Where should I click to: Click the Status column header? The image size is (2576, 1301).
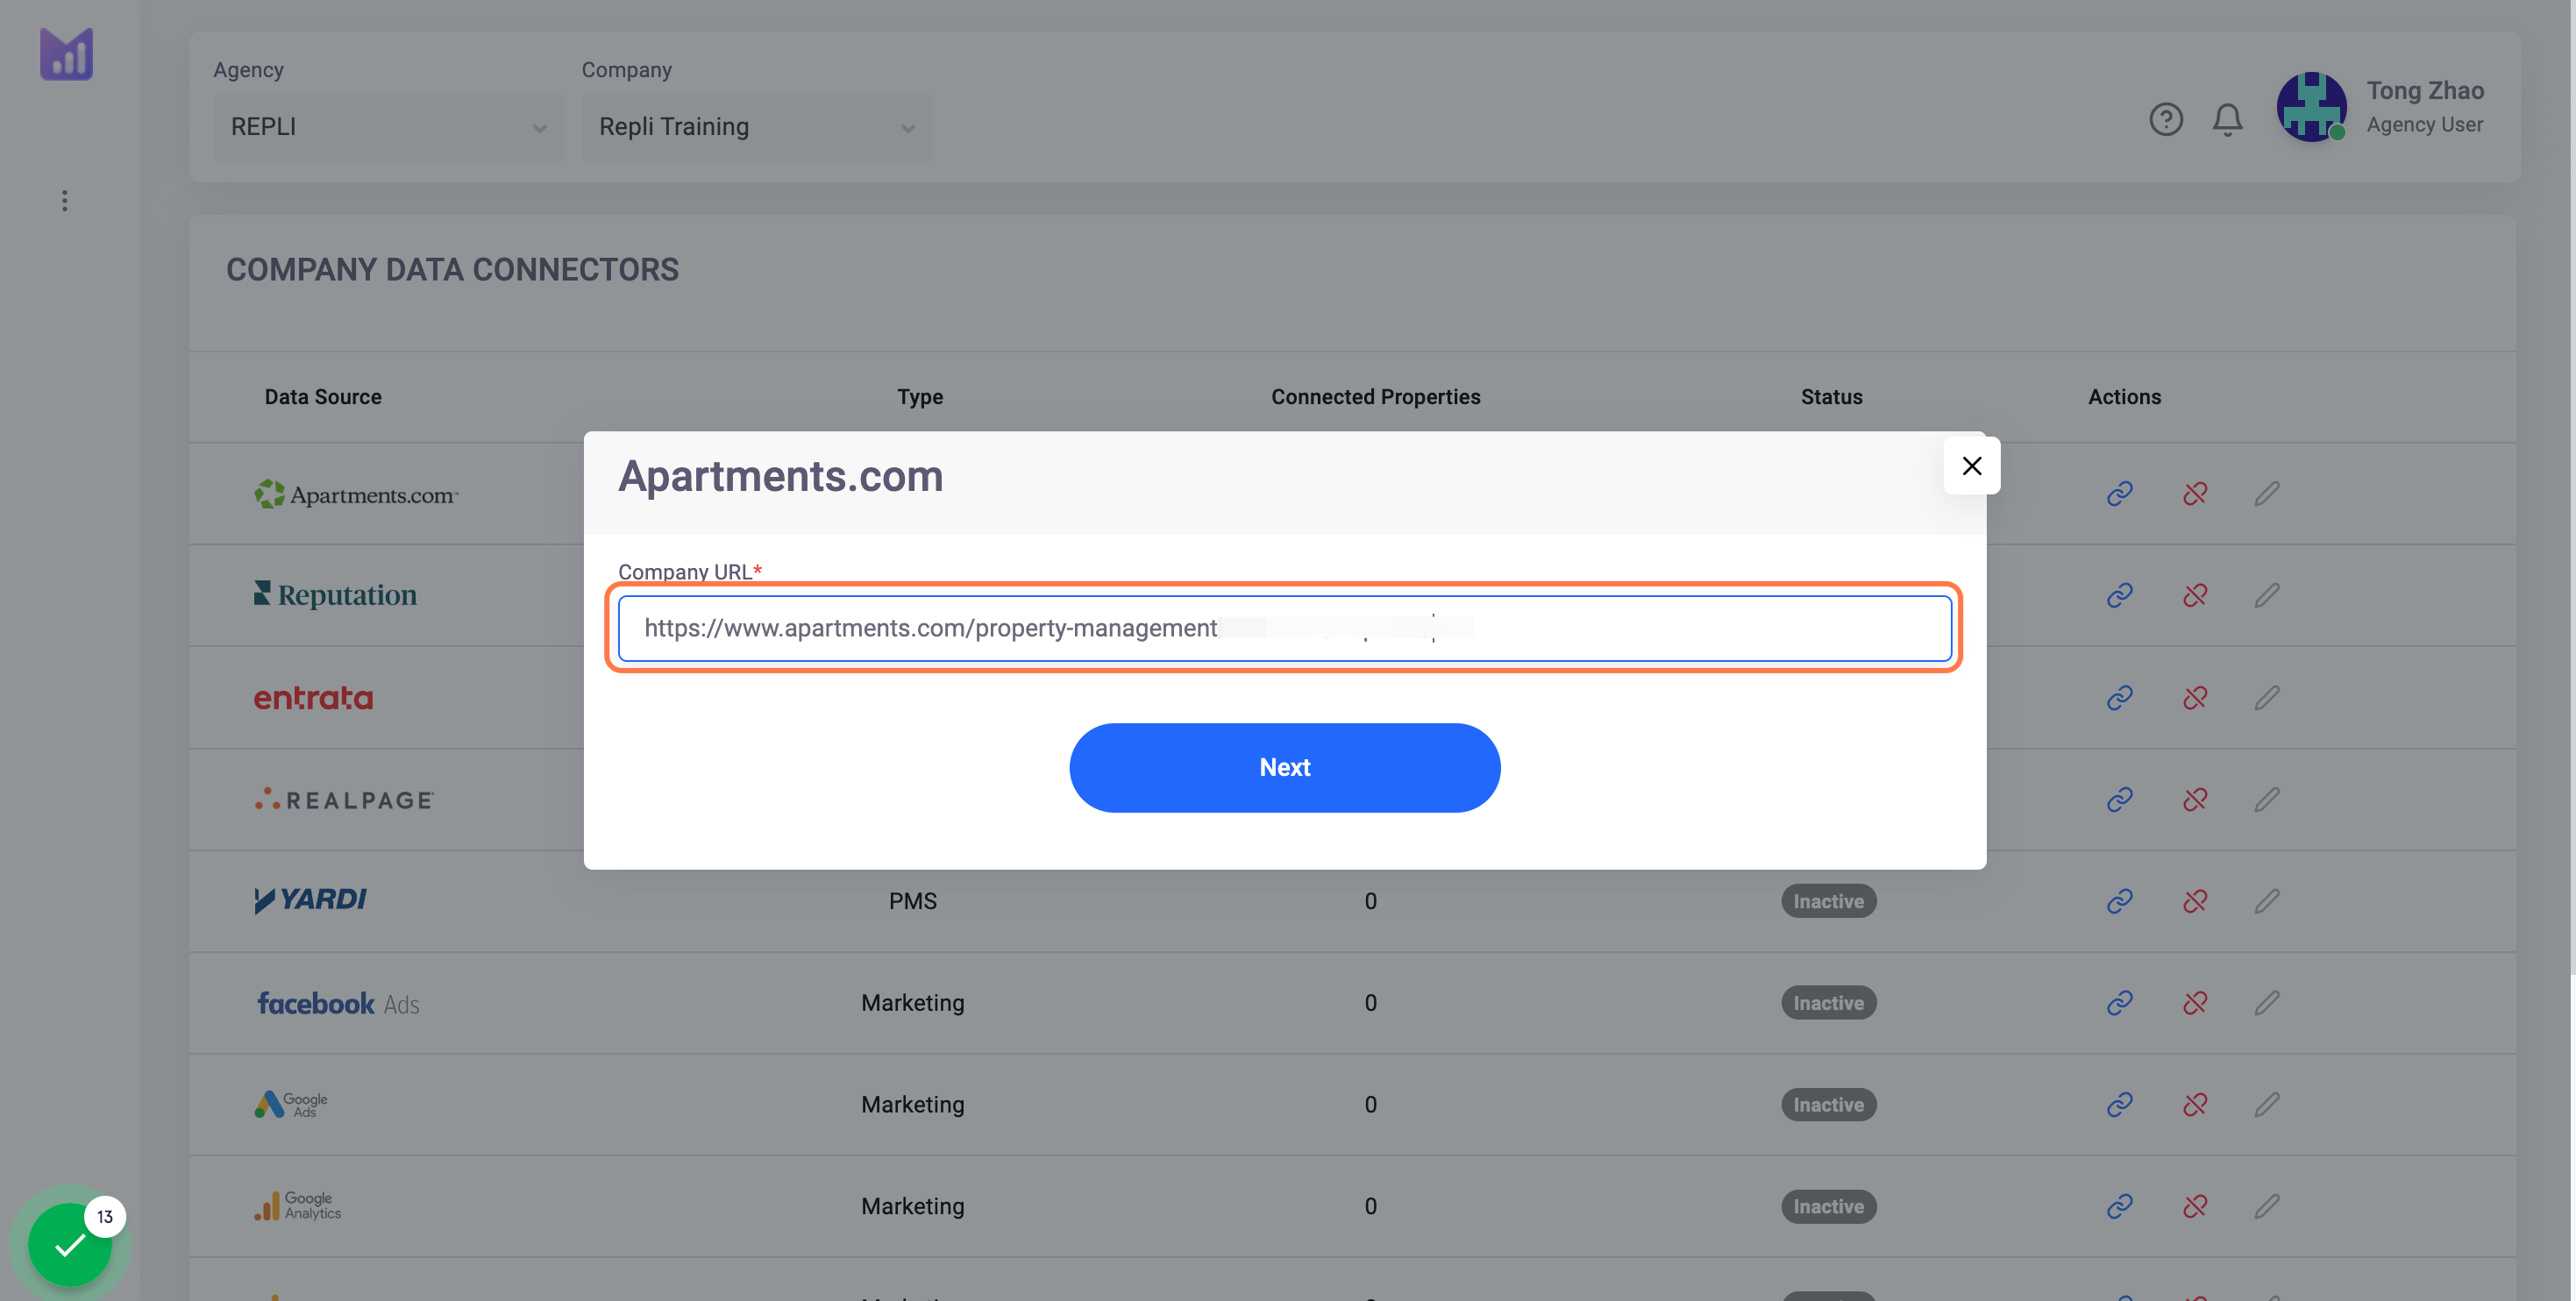(x=1831, y=397)
